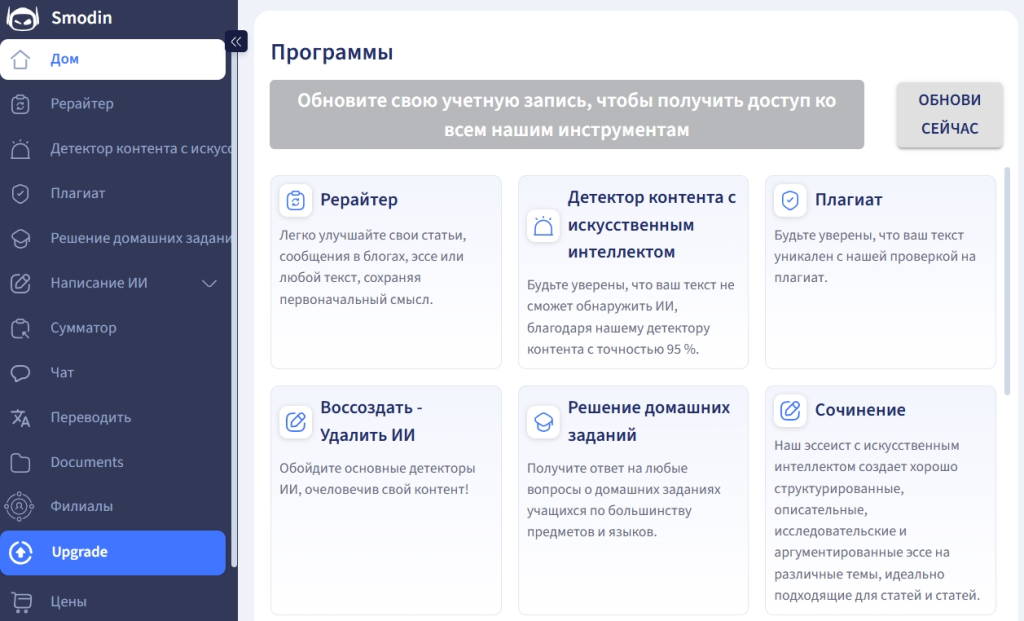The image size is (1024, 621).
Task: Click the gray account upgrade banner
Action: tap(567, 114)
